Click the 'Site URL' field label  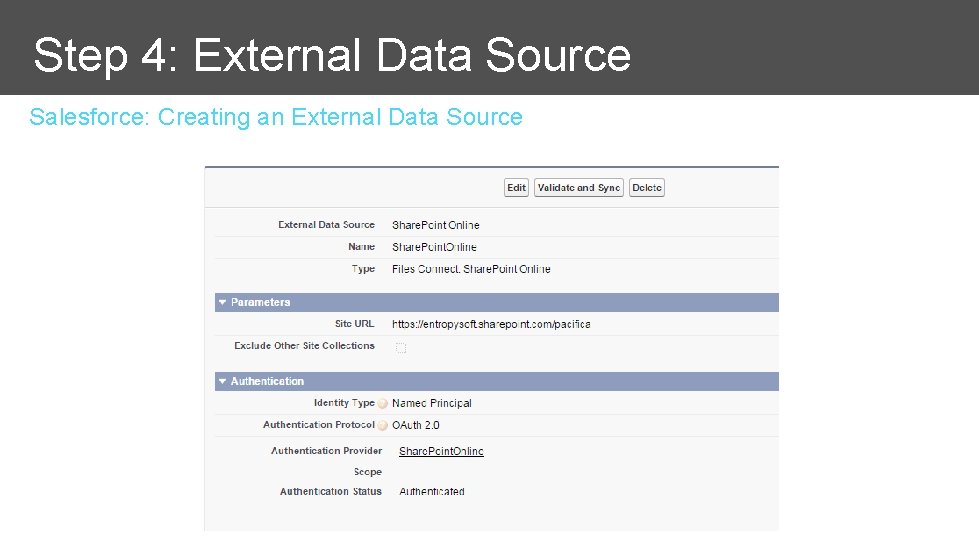(355, 324)
